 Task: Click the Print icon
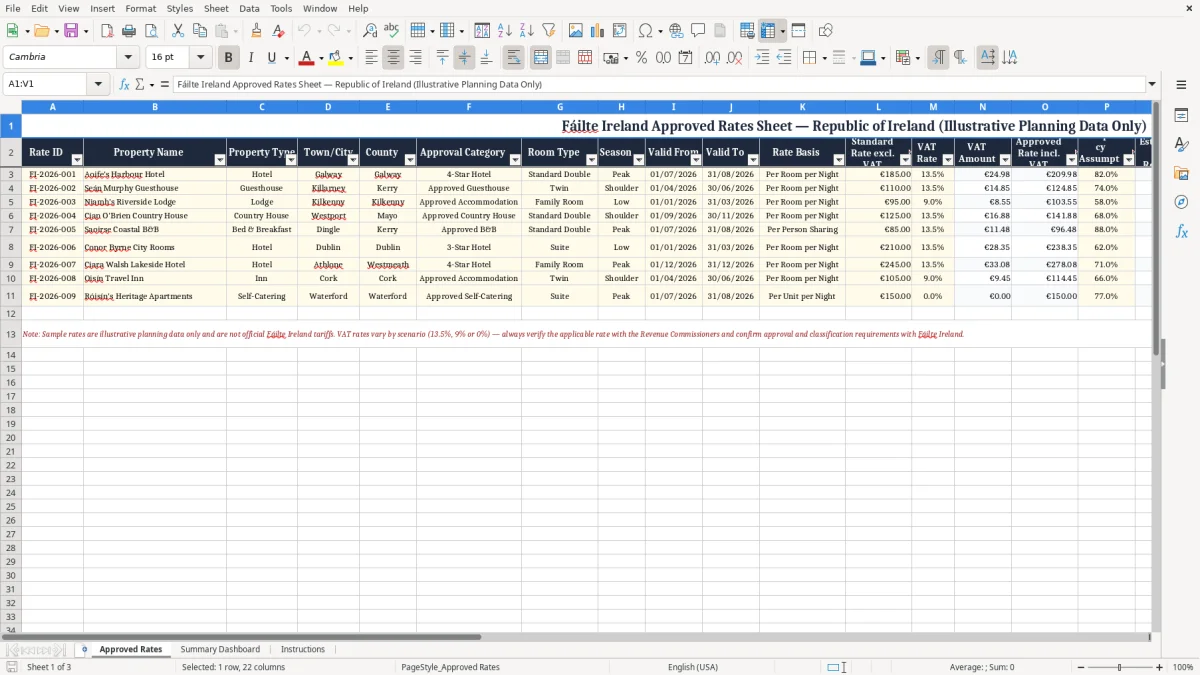129,31
